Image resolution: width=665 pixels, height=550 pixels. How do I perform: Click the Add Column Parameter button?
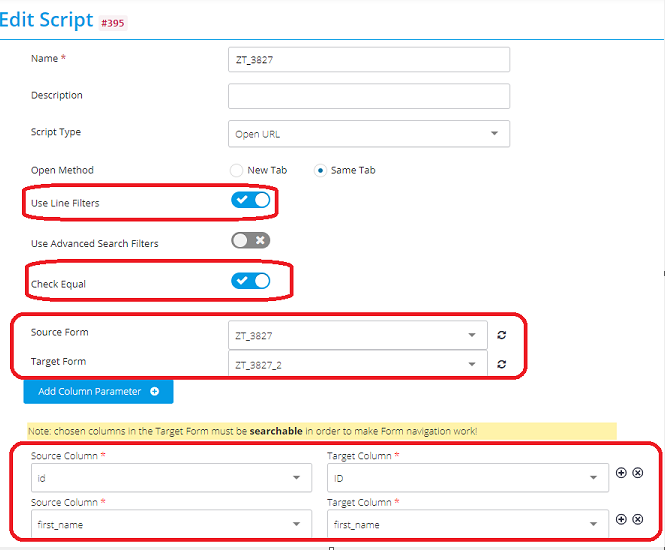click(x=98, y=391)
